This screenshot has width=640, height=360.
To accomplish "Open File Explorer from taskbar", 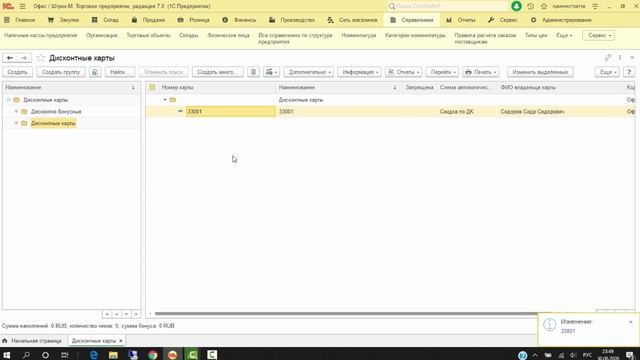I will 113,355.
